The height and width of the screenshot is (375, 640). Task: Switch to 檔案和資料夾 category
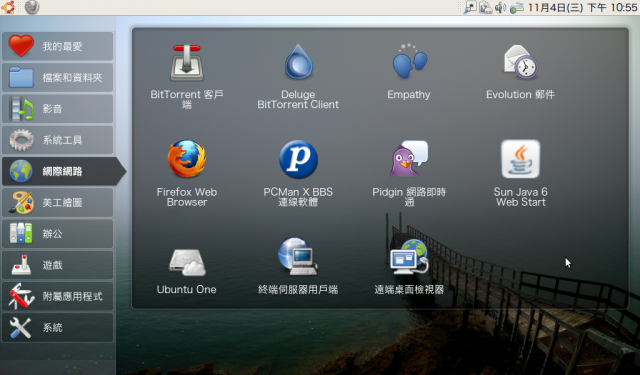(x=58, y=77)
